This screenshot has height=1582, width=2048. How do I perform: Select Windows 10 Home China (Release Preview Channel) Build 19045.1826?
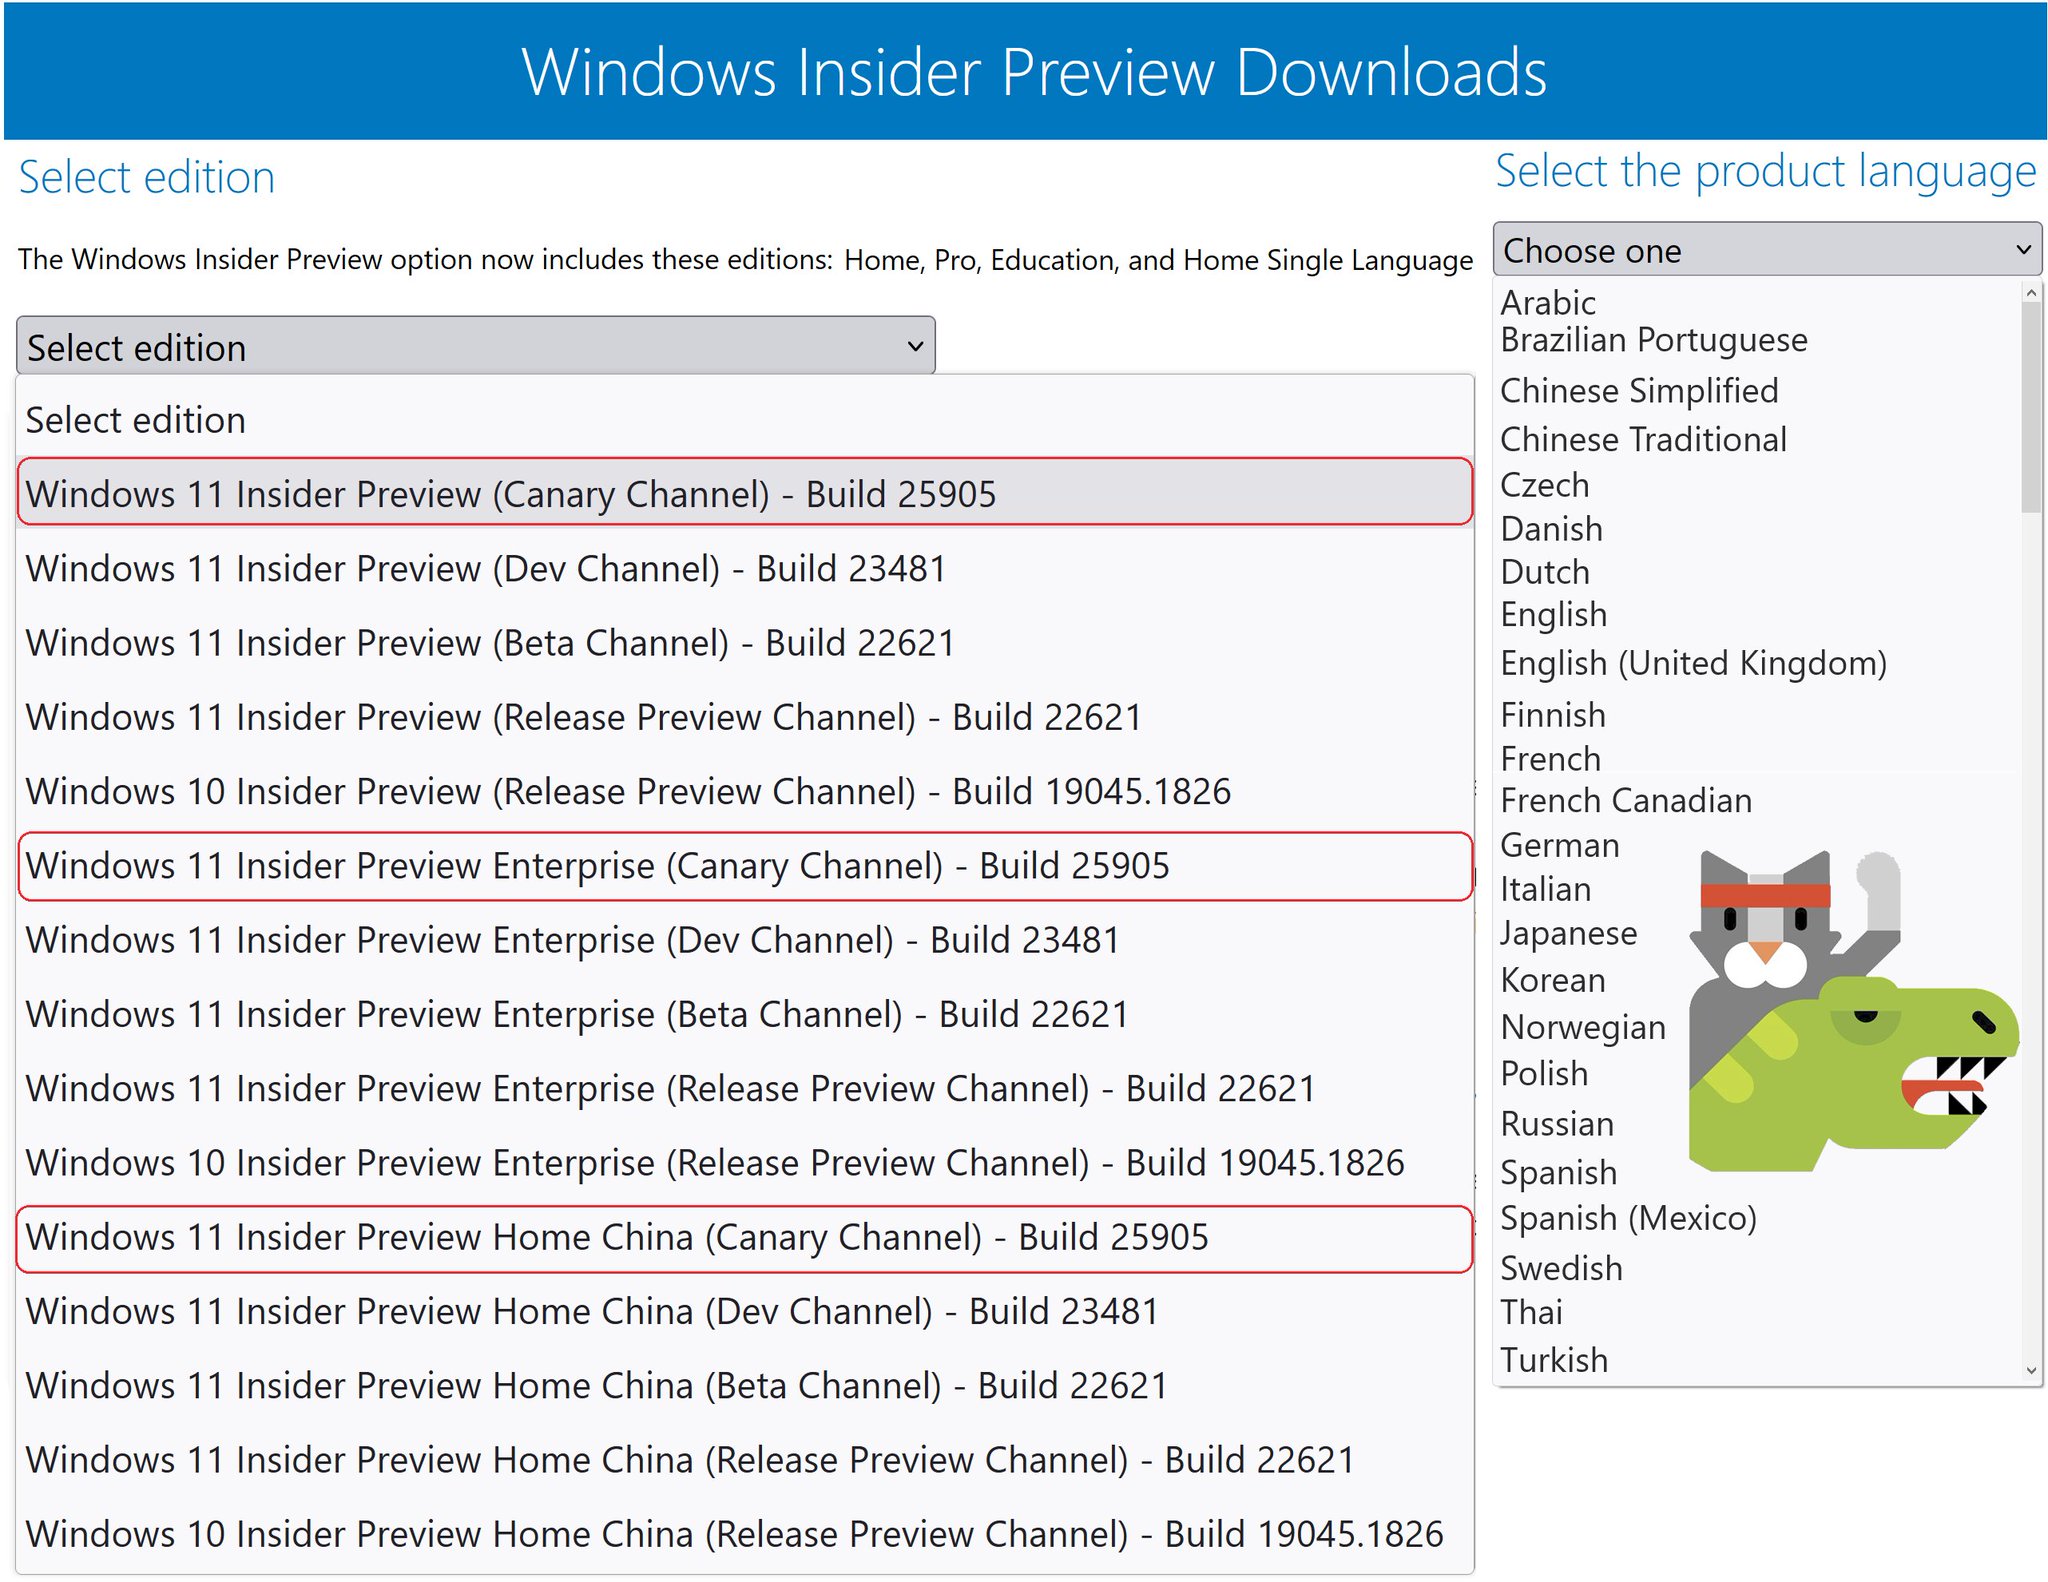(745, 1534)
